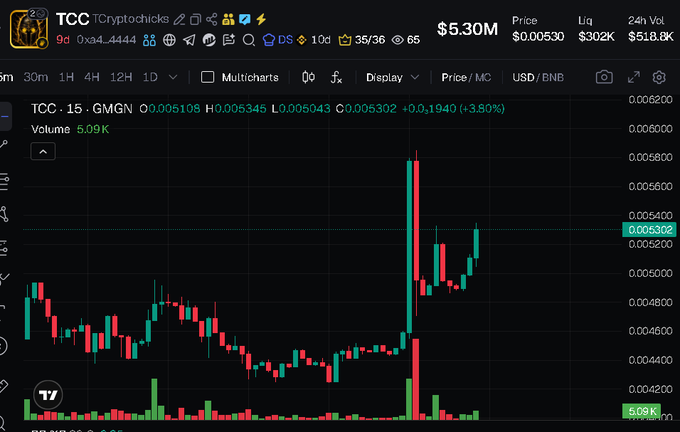Click the TradingView logo on chart
The height and width of the screenshot is (432, 680).
pos(48,395)
